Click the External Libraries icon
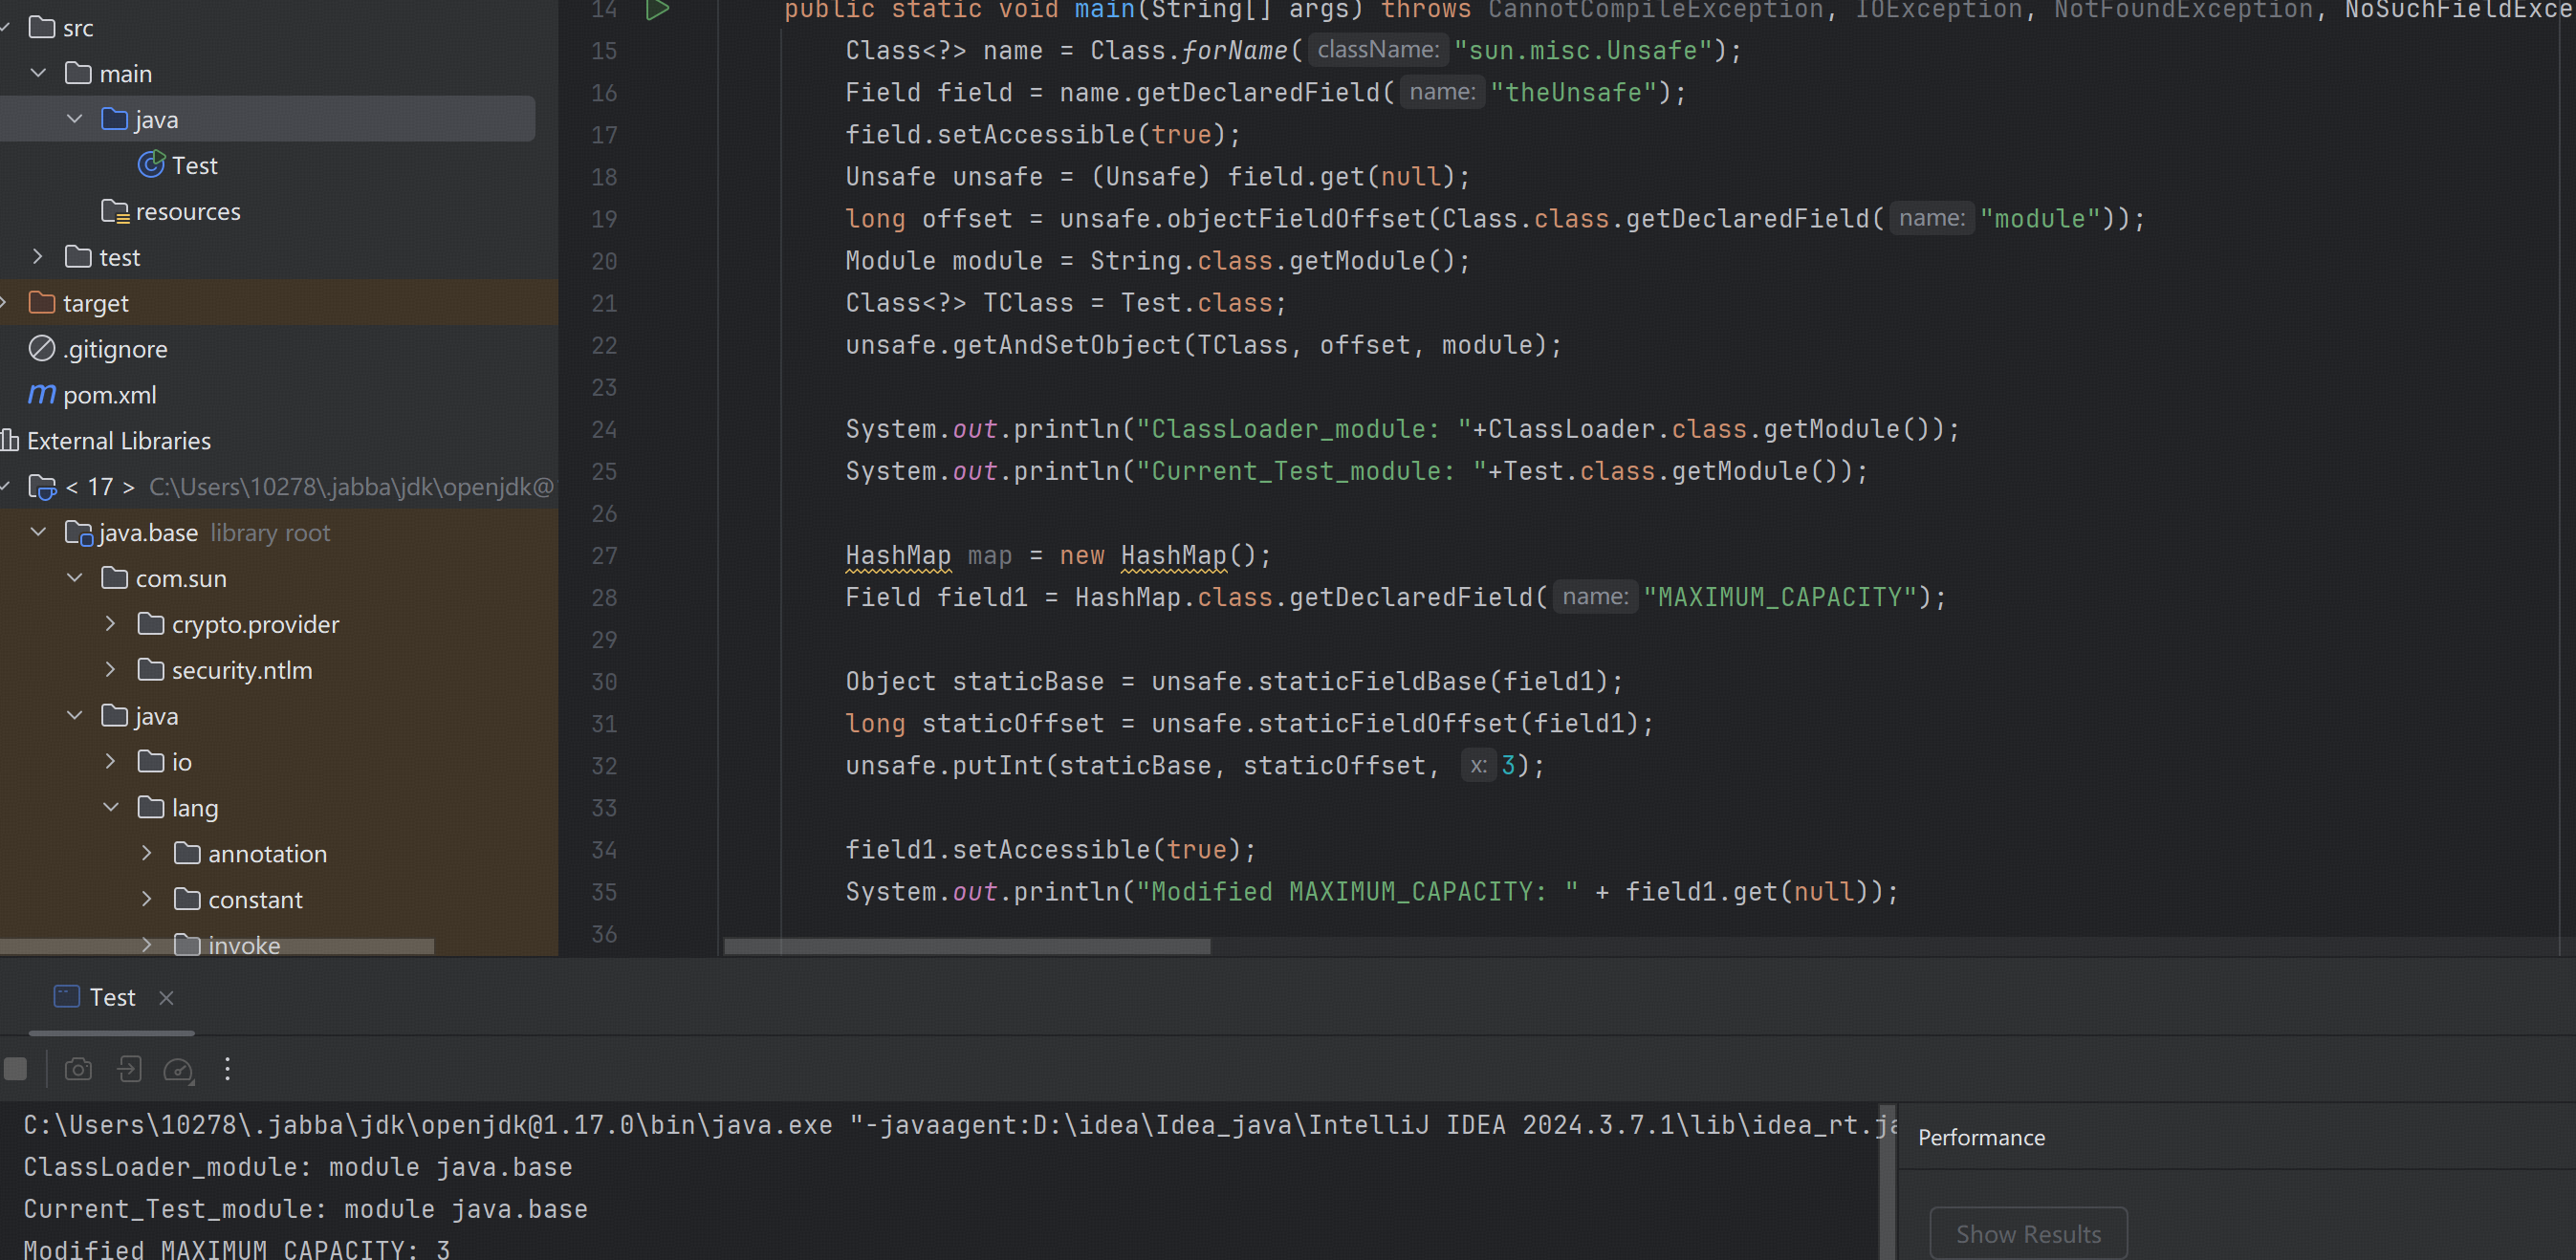Viewport: 2576px width, 1260px height. click(x=10, y=440)
